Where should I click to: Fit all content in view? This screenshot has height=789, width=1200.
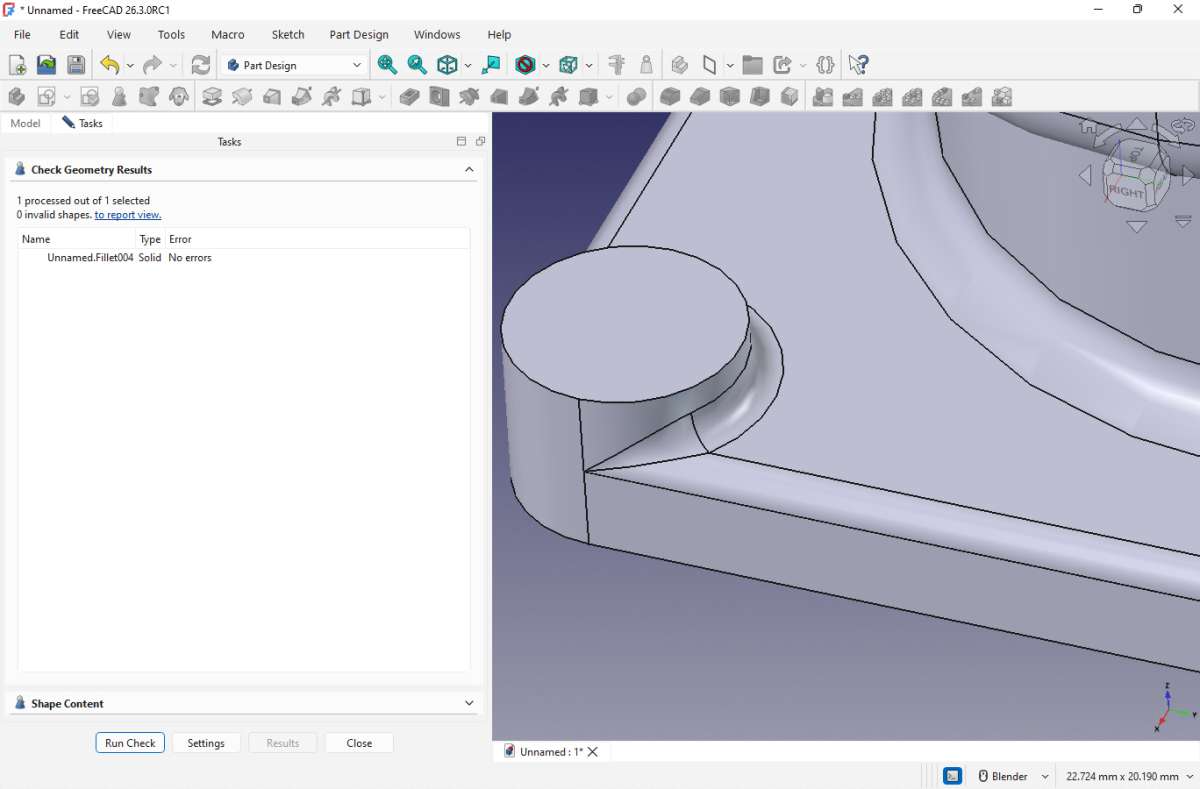[387, 65]
